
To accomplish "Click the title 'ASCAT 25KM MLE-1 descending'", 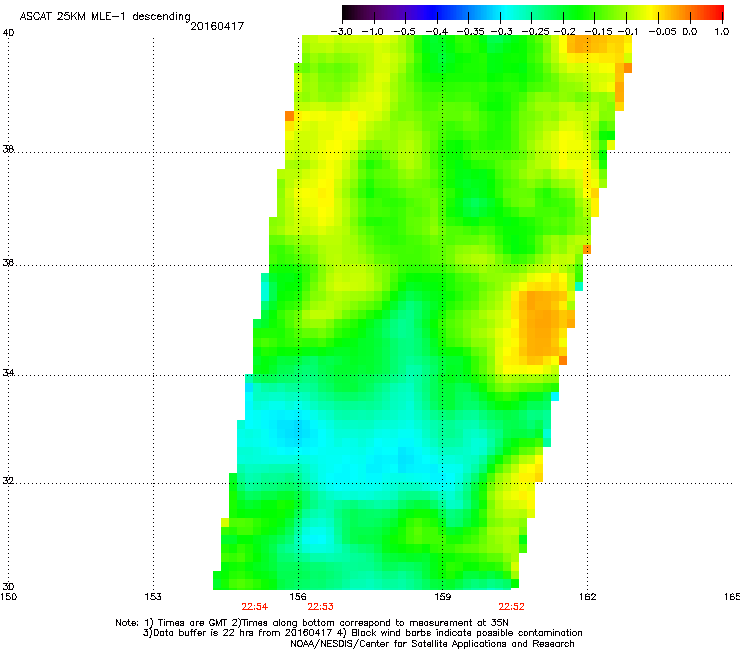I will pyautogui.click(x=105, y=16).
